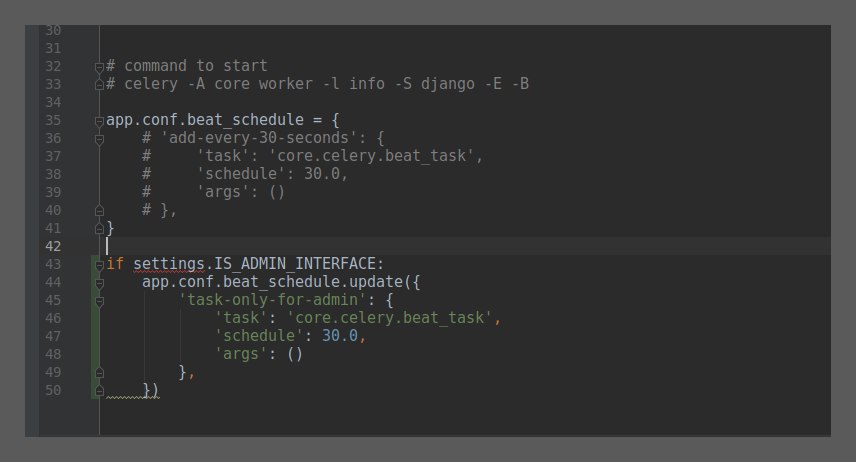Click the commented 'schedule': 30.0 on line 38
This screenshot has height=462, width=856.
coord(272,174)
